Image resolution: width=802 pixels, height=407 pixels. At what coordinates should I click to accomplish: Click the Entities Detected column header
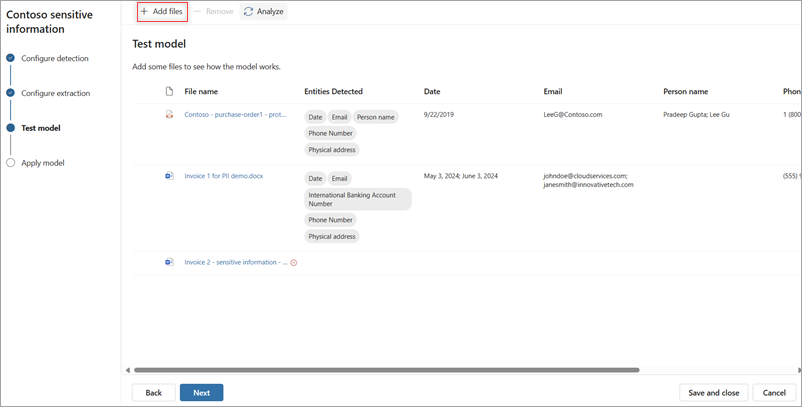tap(333, 92)
